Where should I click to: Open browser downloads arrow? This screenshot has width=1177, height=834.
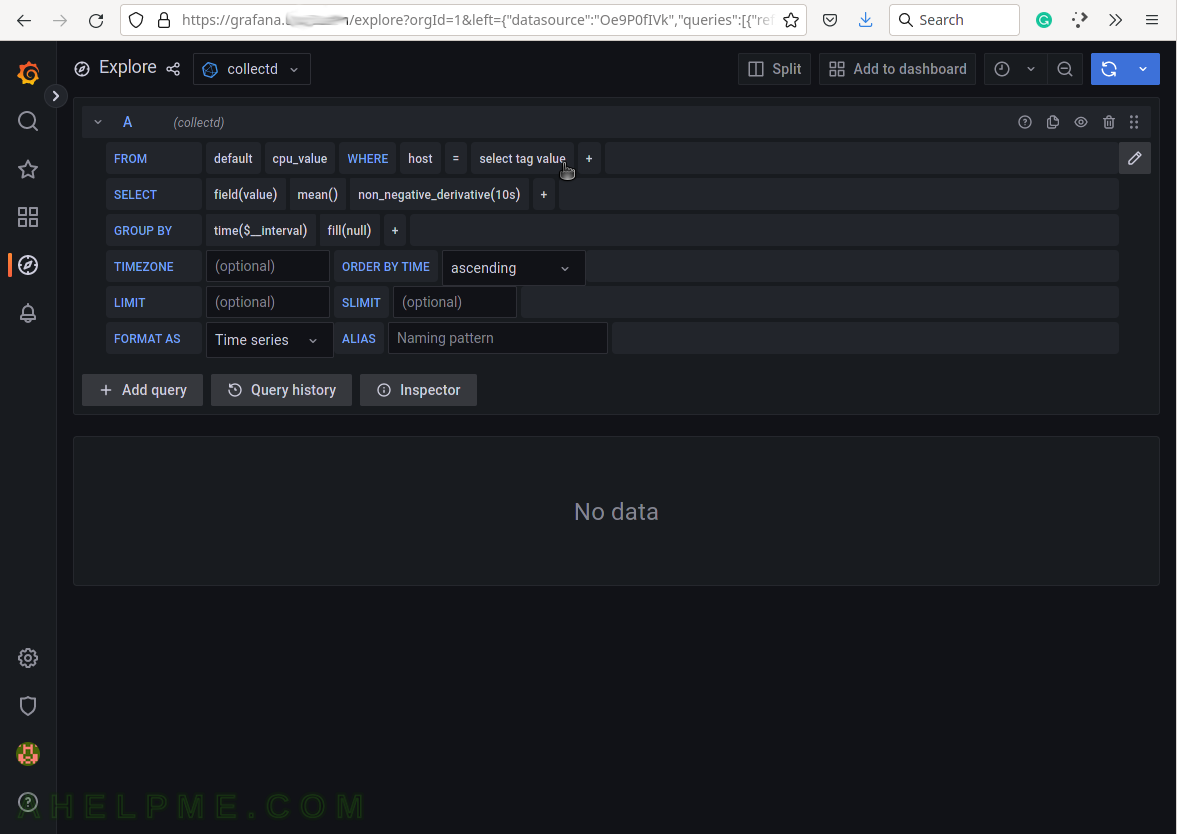click(x=865, y=20)
